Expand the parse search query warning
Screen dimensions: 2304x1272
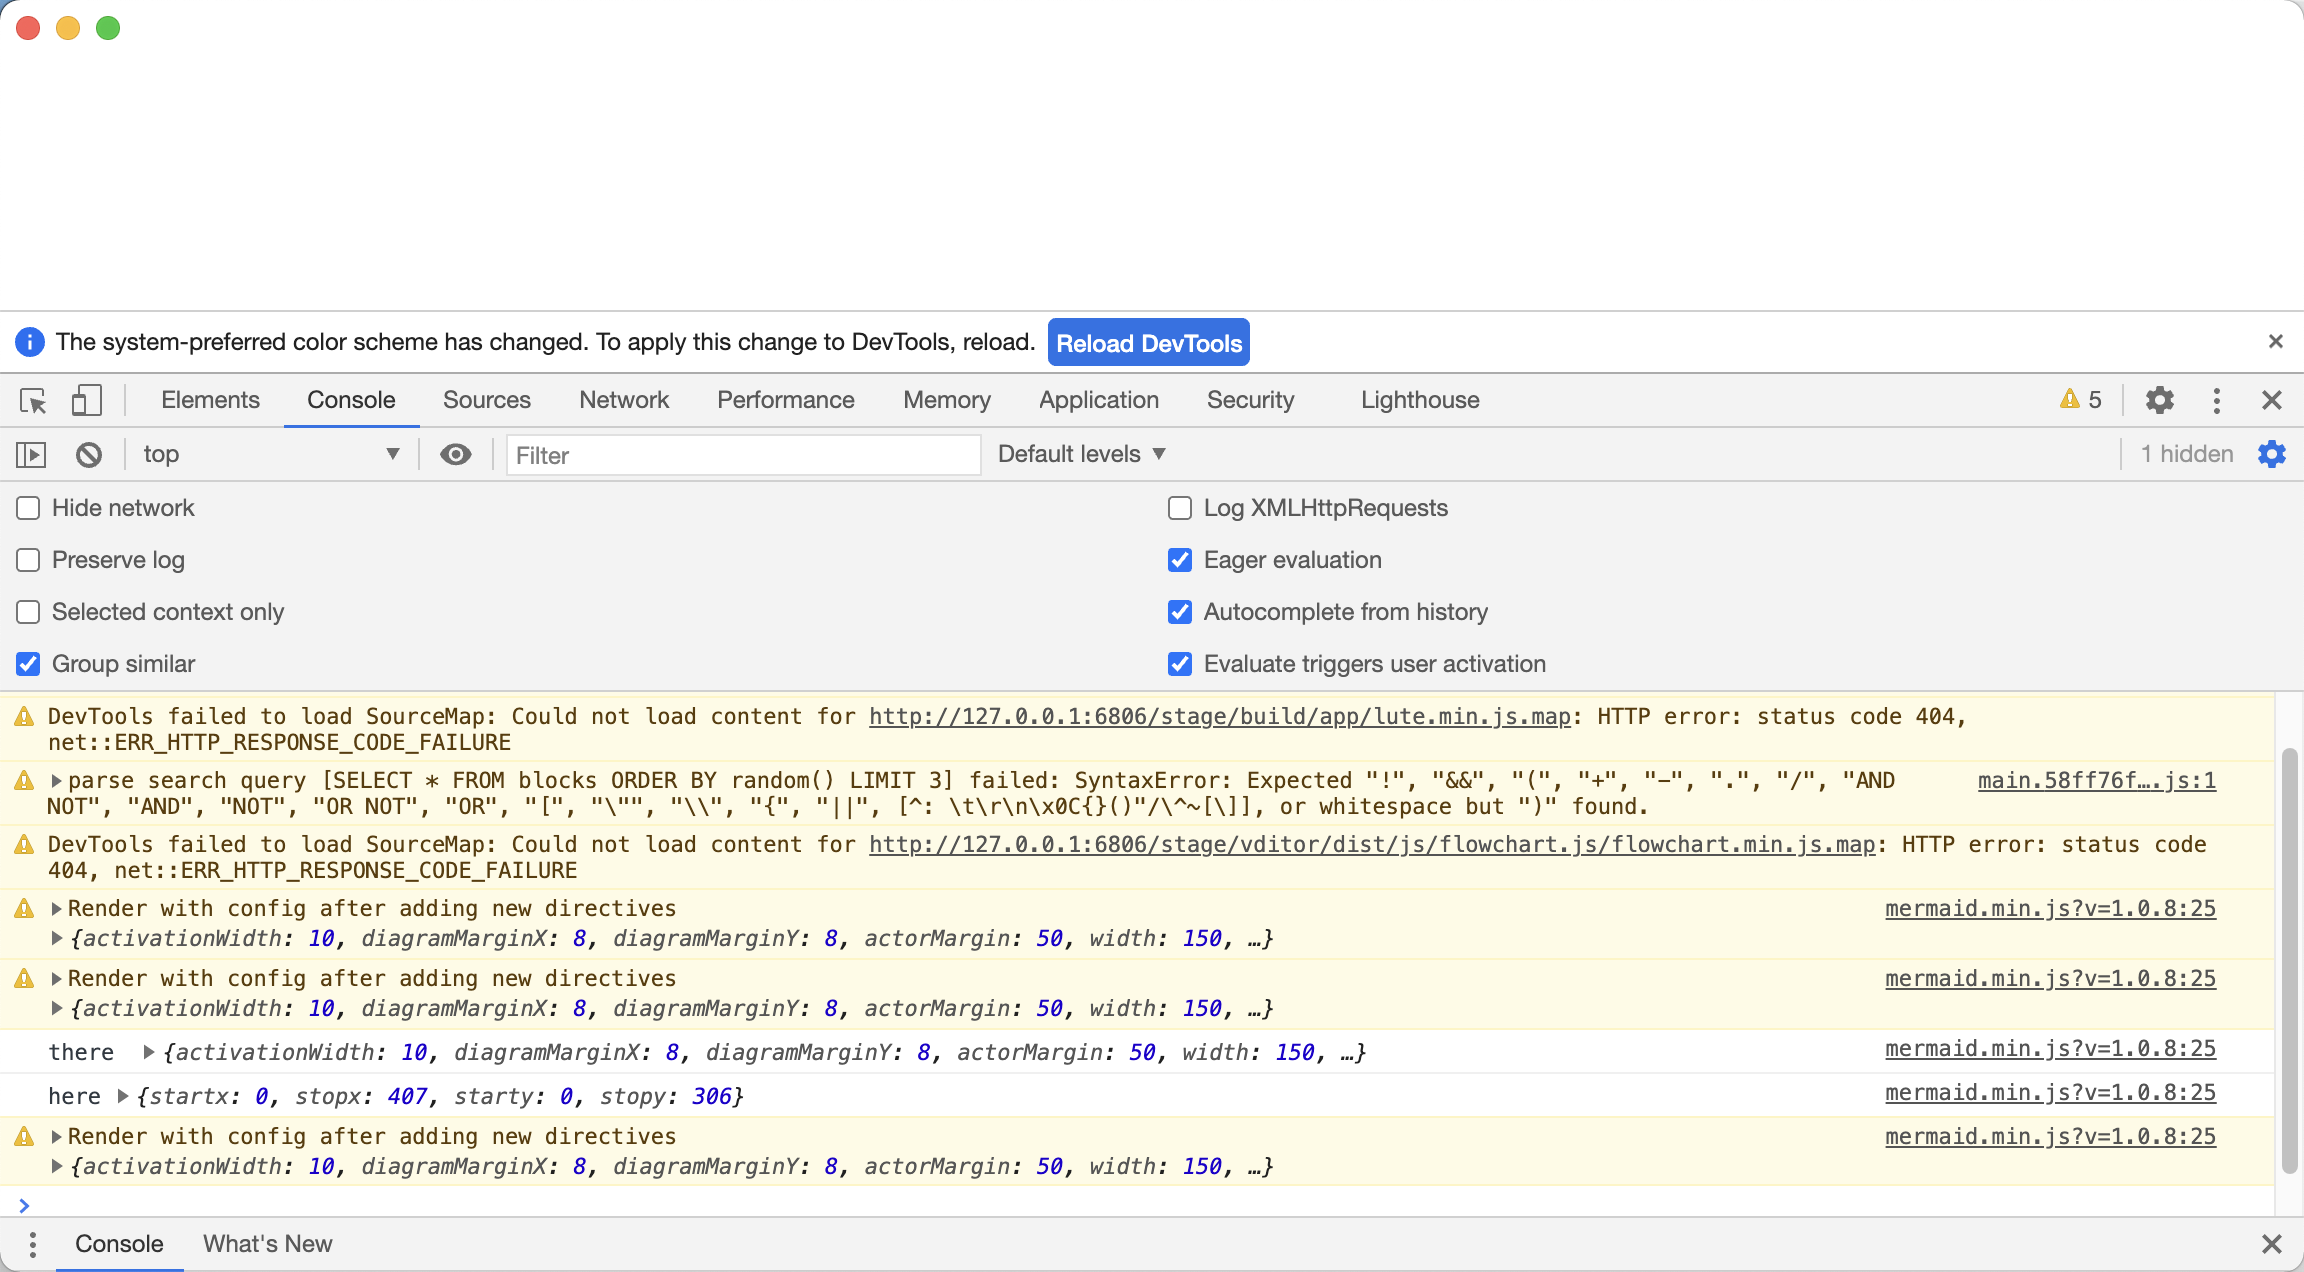click(57, 781)
